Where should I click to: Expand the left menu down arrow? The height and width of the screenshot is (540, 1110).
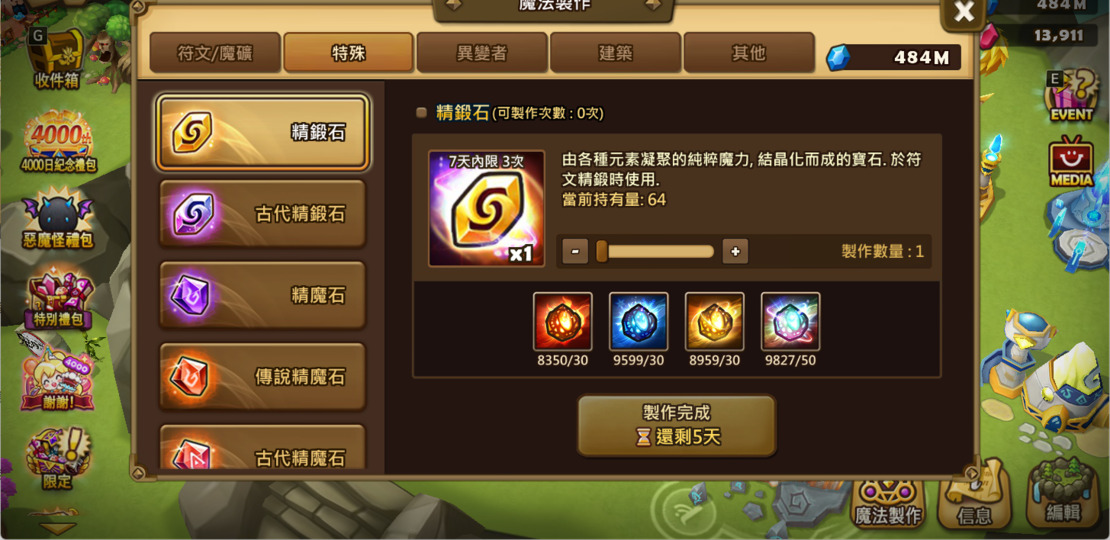57,528
